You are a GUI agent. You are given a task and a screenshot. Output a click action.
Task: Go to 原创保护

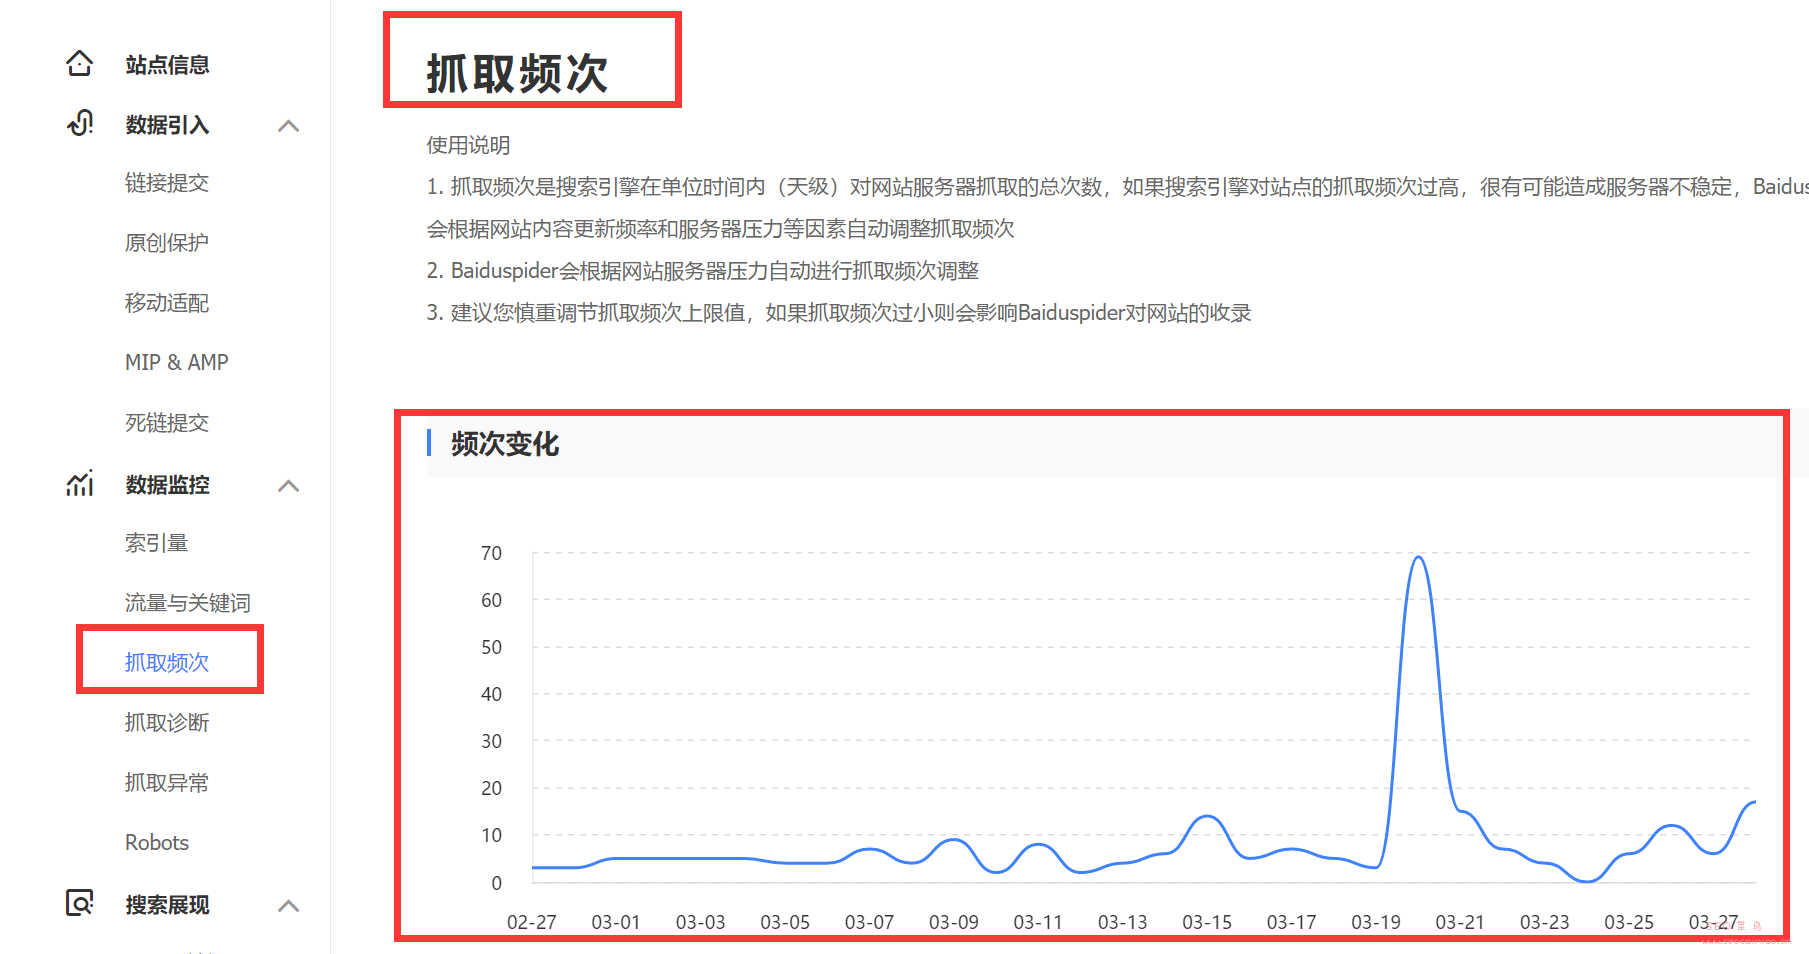(167, 243)
